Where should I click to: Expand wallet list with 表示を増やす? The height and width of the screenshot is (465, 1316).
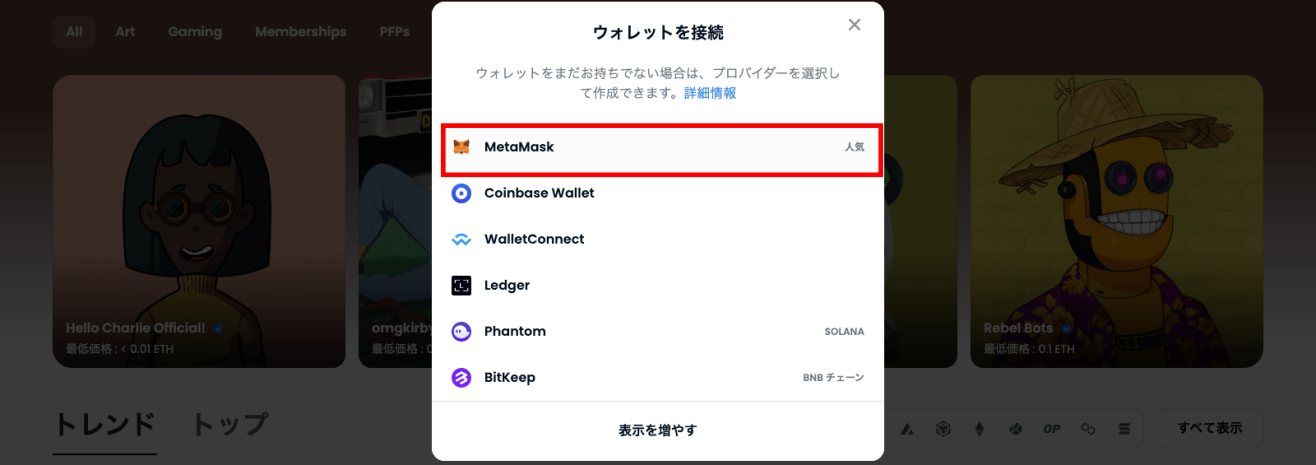tap(658, 430)
